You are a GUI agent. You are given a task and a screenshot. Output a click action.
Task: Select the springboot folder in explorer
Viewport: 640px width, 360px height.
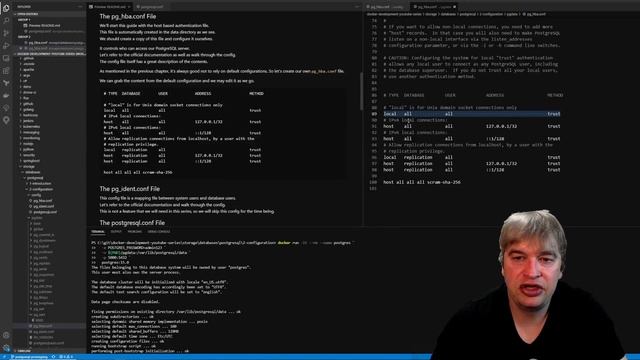coord(31,161)
